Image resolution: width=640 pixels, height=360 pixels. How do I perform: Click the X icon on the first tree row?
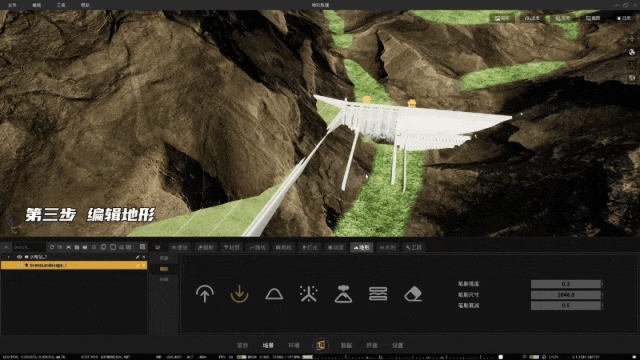[x=144, y=257]
